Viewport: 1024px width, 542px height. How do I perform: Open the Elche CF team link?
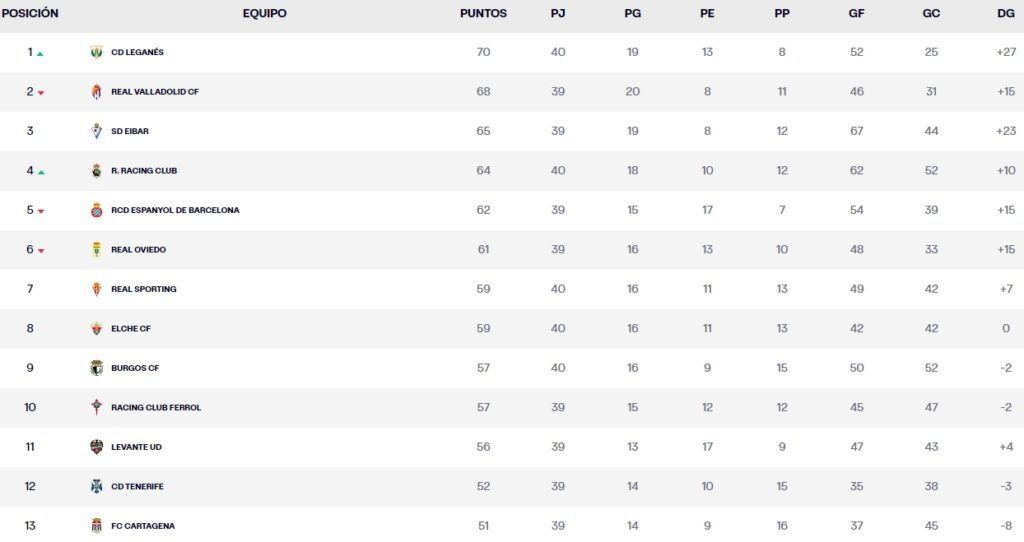(130, 329)
